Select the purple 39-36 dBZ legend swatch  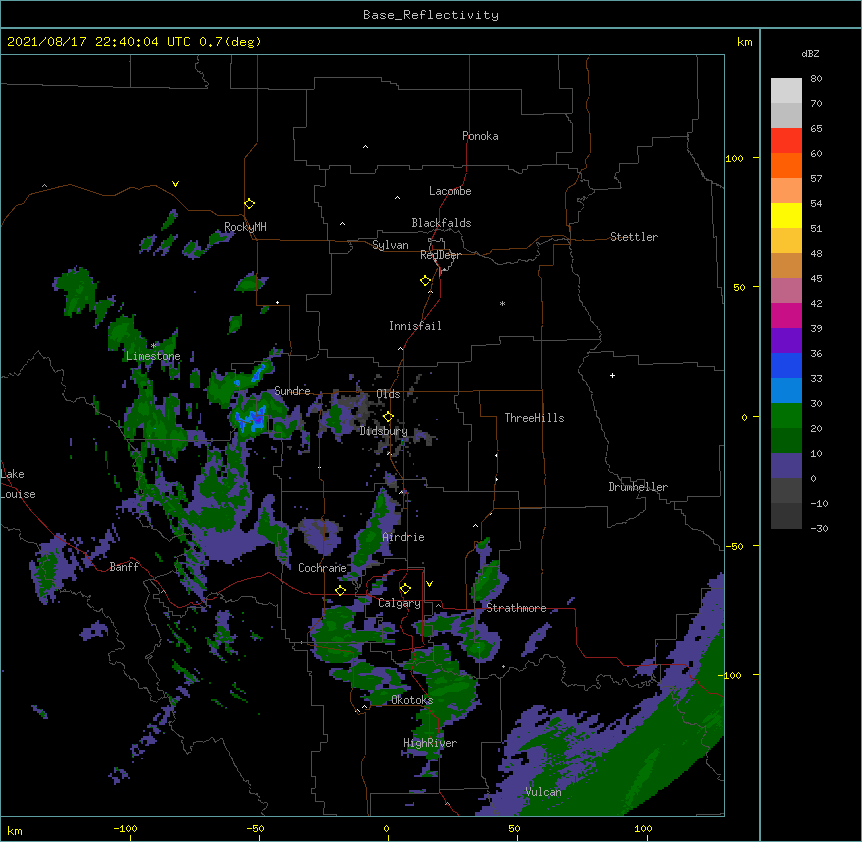[x=786, y=341]
